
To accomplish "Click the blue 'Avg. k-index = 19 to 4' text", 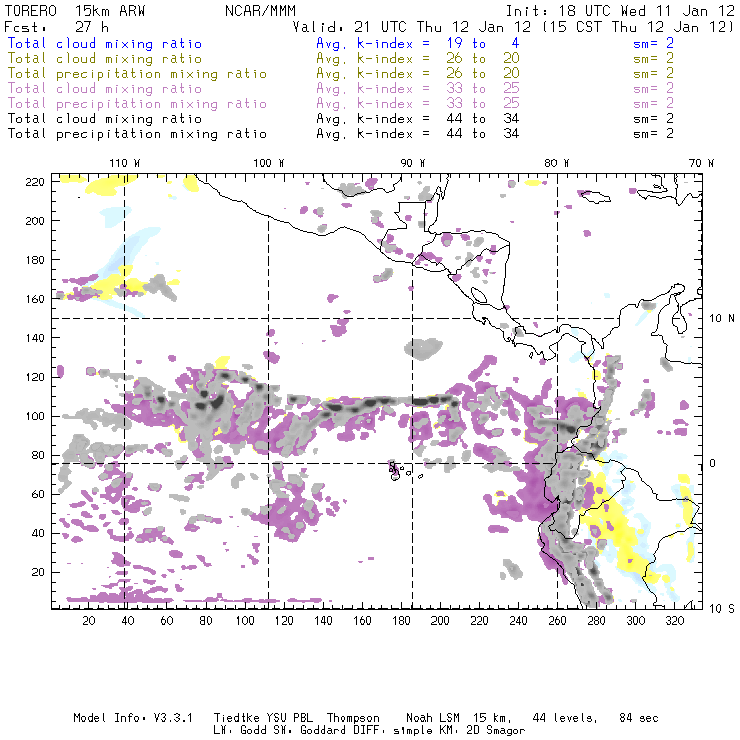I will 418,43.
